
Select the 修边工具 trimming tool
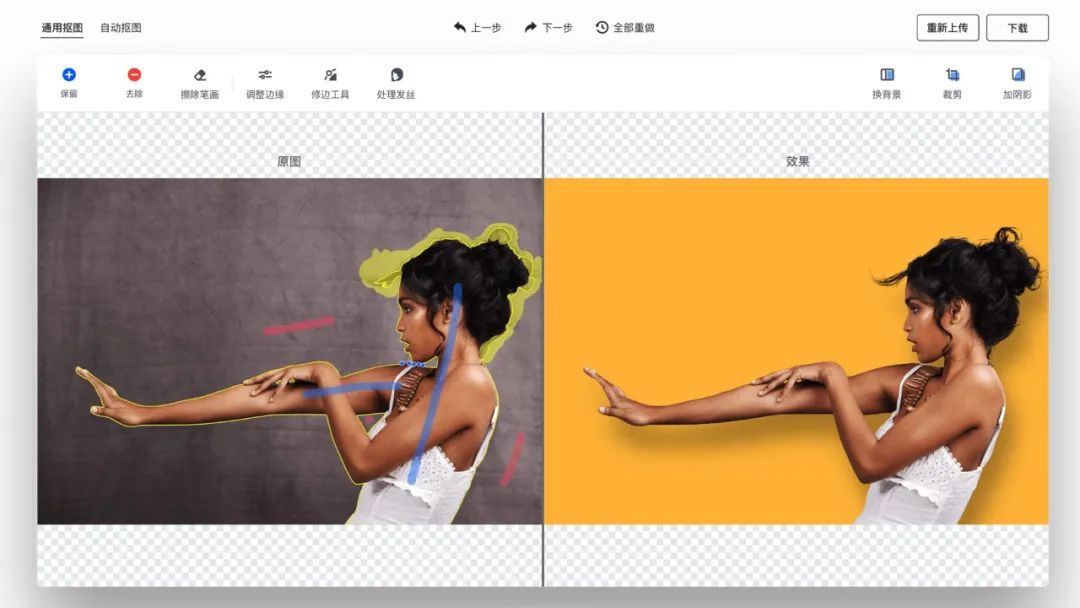[x=330, y=83]
